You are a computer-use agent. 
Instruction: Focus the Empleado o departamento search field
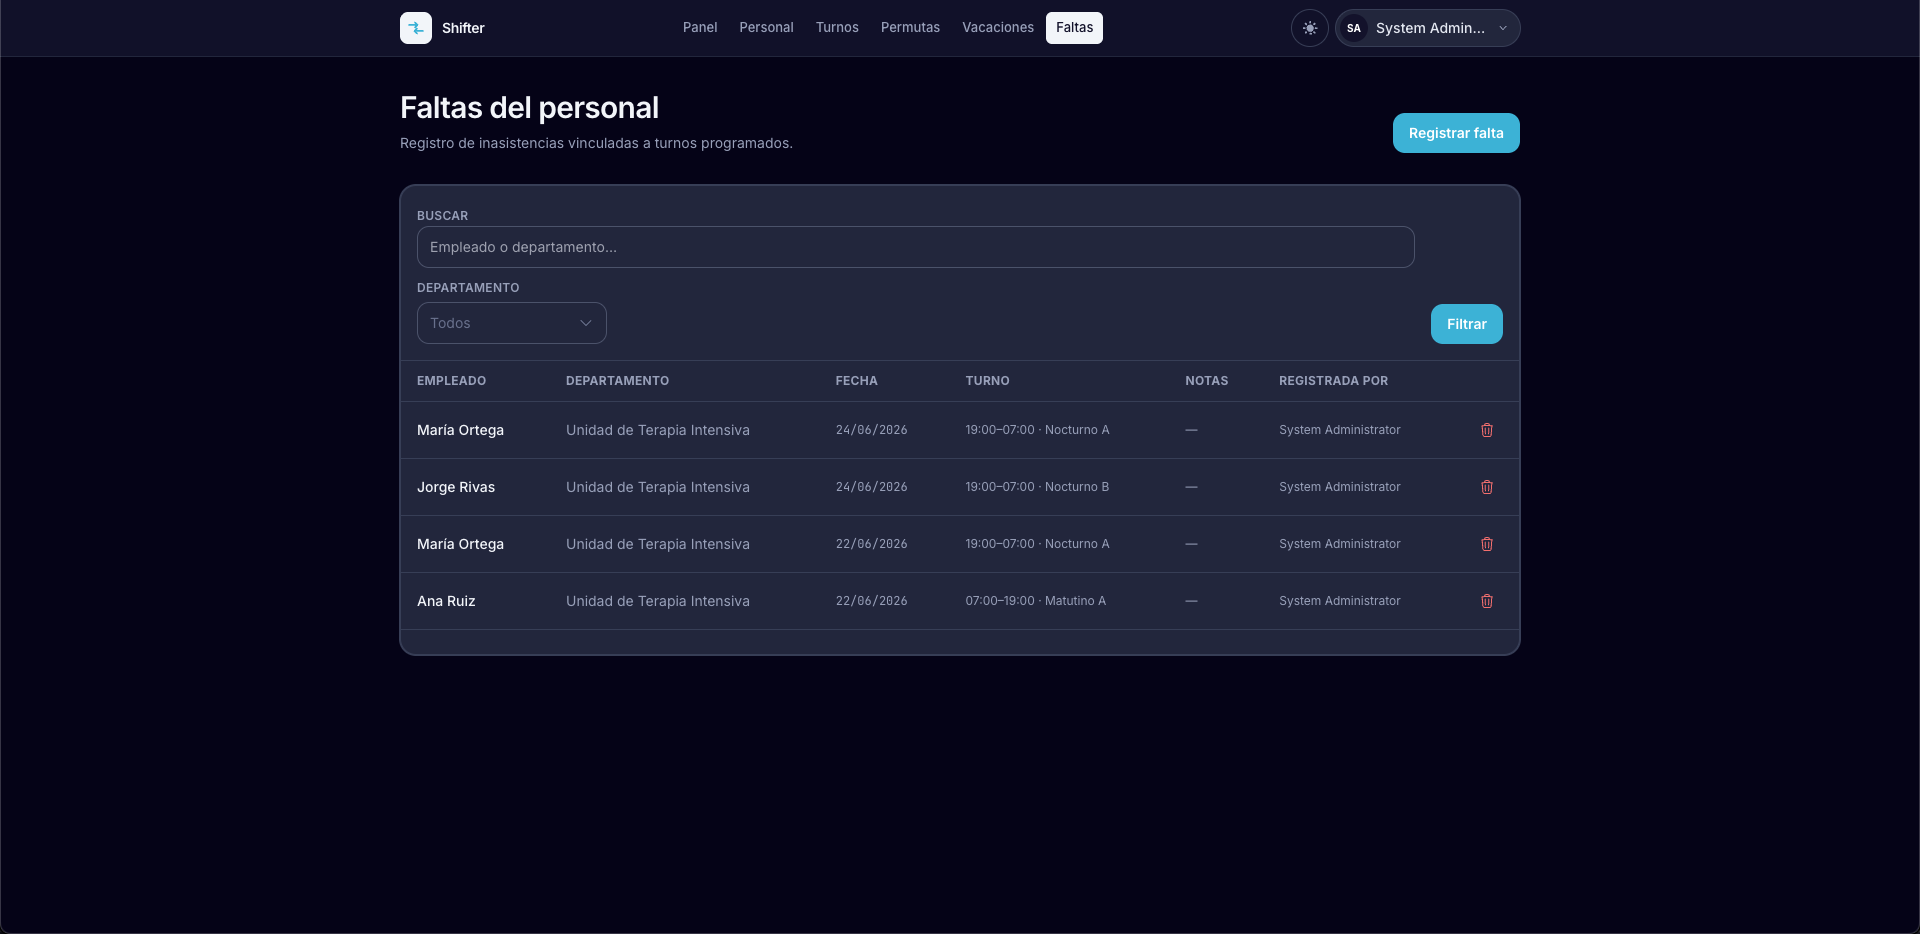[916, 247]
